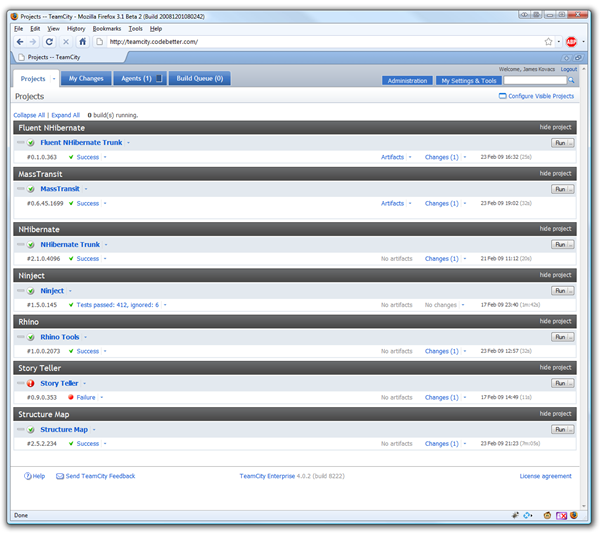The image size is (600, 533).
Task: Open Changes dropdown for build #2.5.2.234
Action: (x=465, y=444)
